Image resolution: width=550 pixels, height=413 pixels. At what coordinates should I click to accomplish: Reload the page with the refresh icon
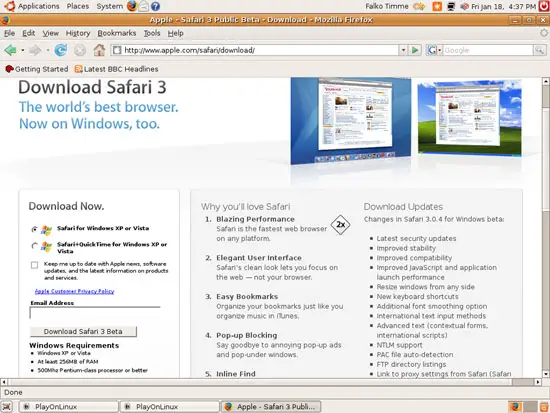coord(60,50)
